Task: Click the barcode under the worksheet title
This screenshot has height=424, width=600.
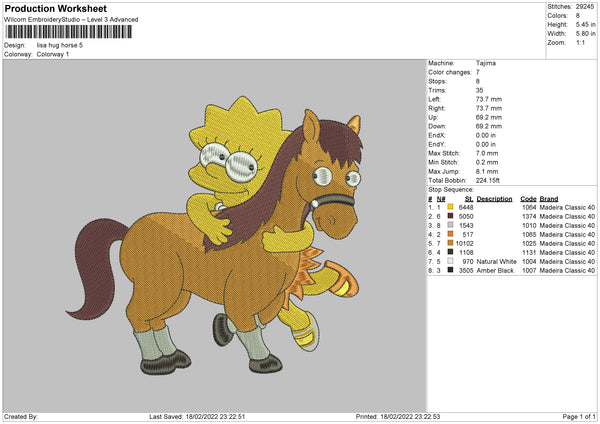Action: [69, 32]
